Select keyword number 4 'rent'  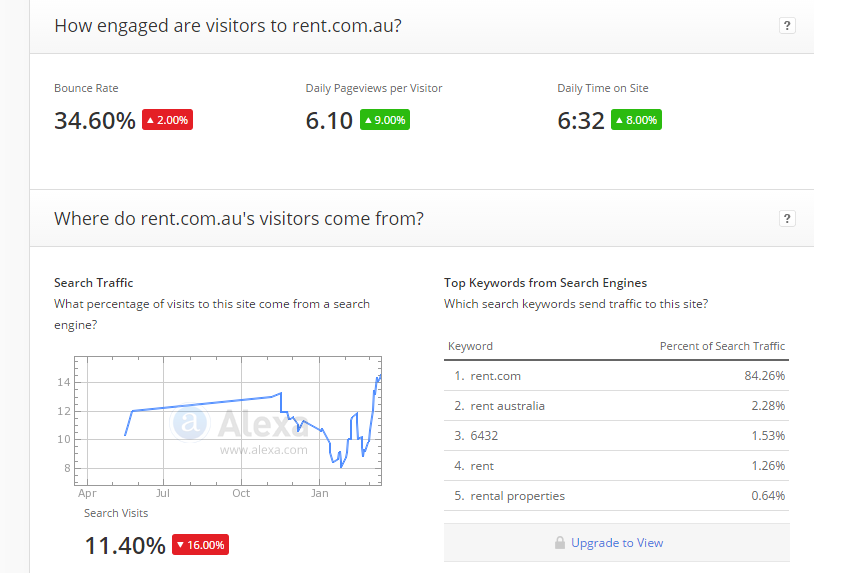pyautogui.click(x=482, y=466)
